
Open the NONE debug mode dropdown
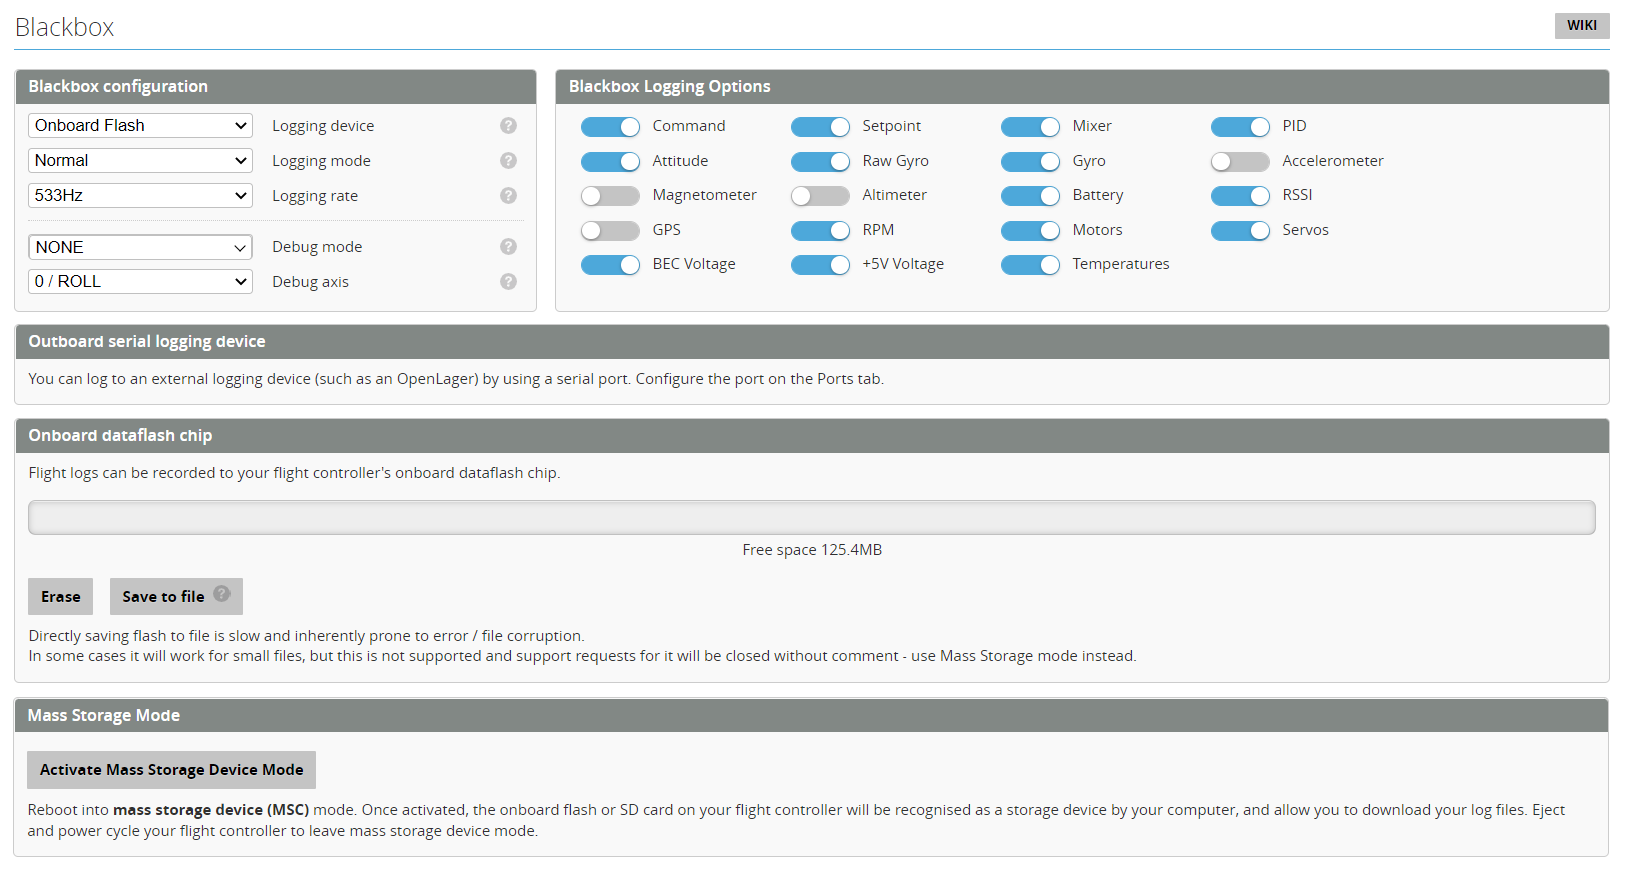point(140,247)
